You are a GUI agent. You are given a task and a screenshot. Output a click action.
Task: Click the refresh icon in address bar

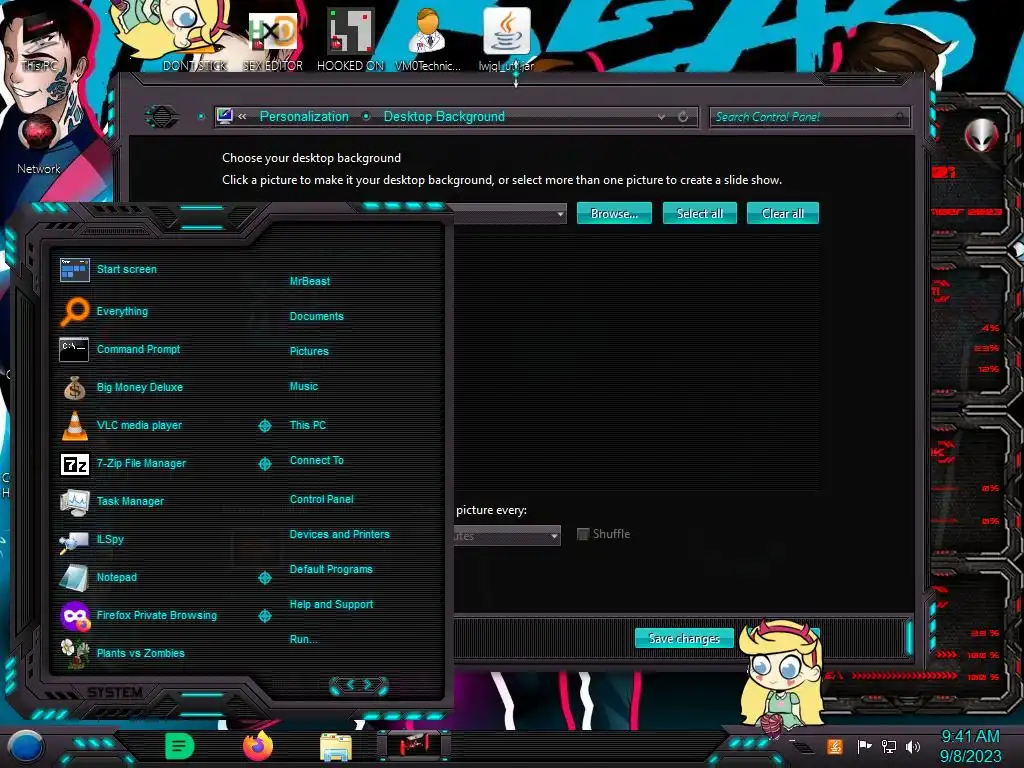tap(682, 117)
